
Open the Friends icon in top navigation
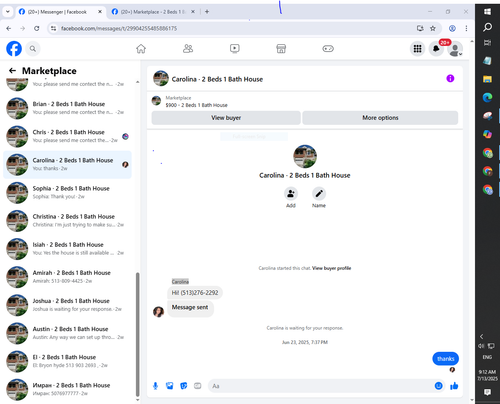coord(188,49)
